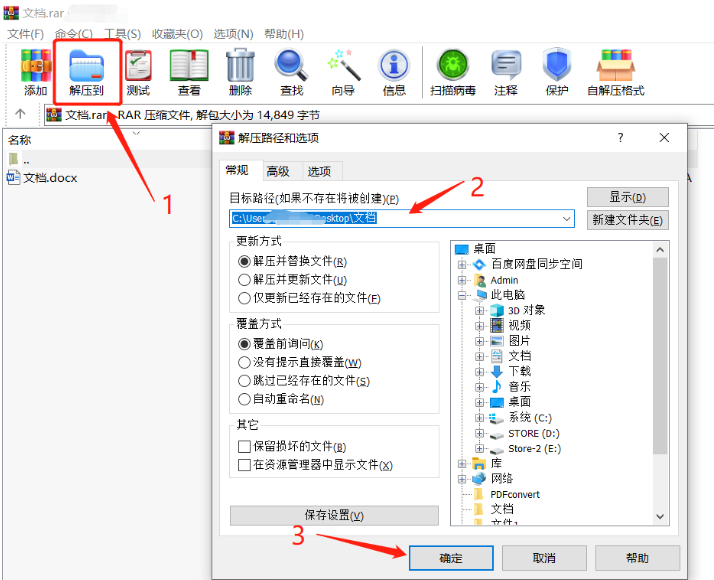The height and width of the screenshot is (580, 714).
Task: Click the 确定 button
Action: 451,558
